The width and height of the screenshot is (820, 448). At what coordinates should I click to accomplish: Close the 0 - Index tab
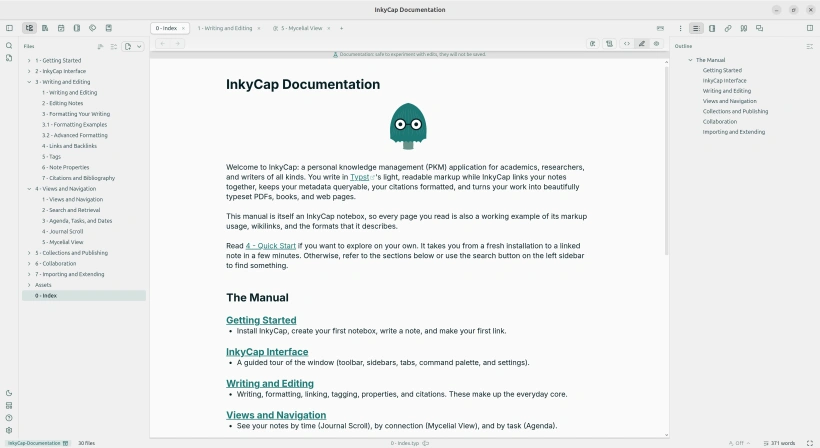tap(183, 28)
